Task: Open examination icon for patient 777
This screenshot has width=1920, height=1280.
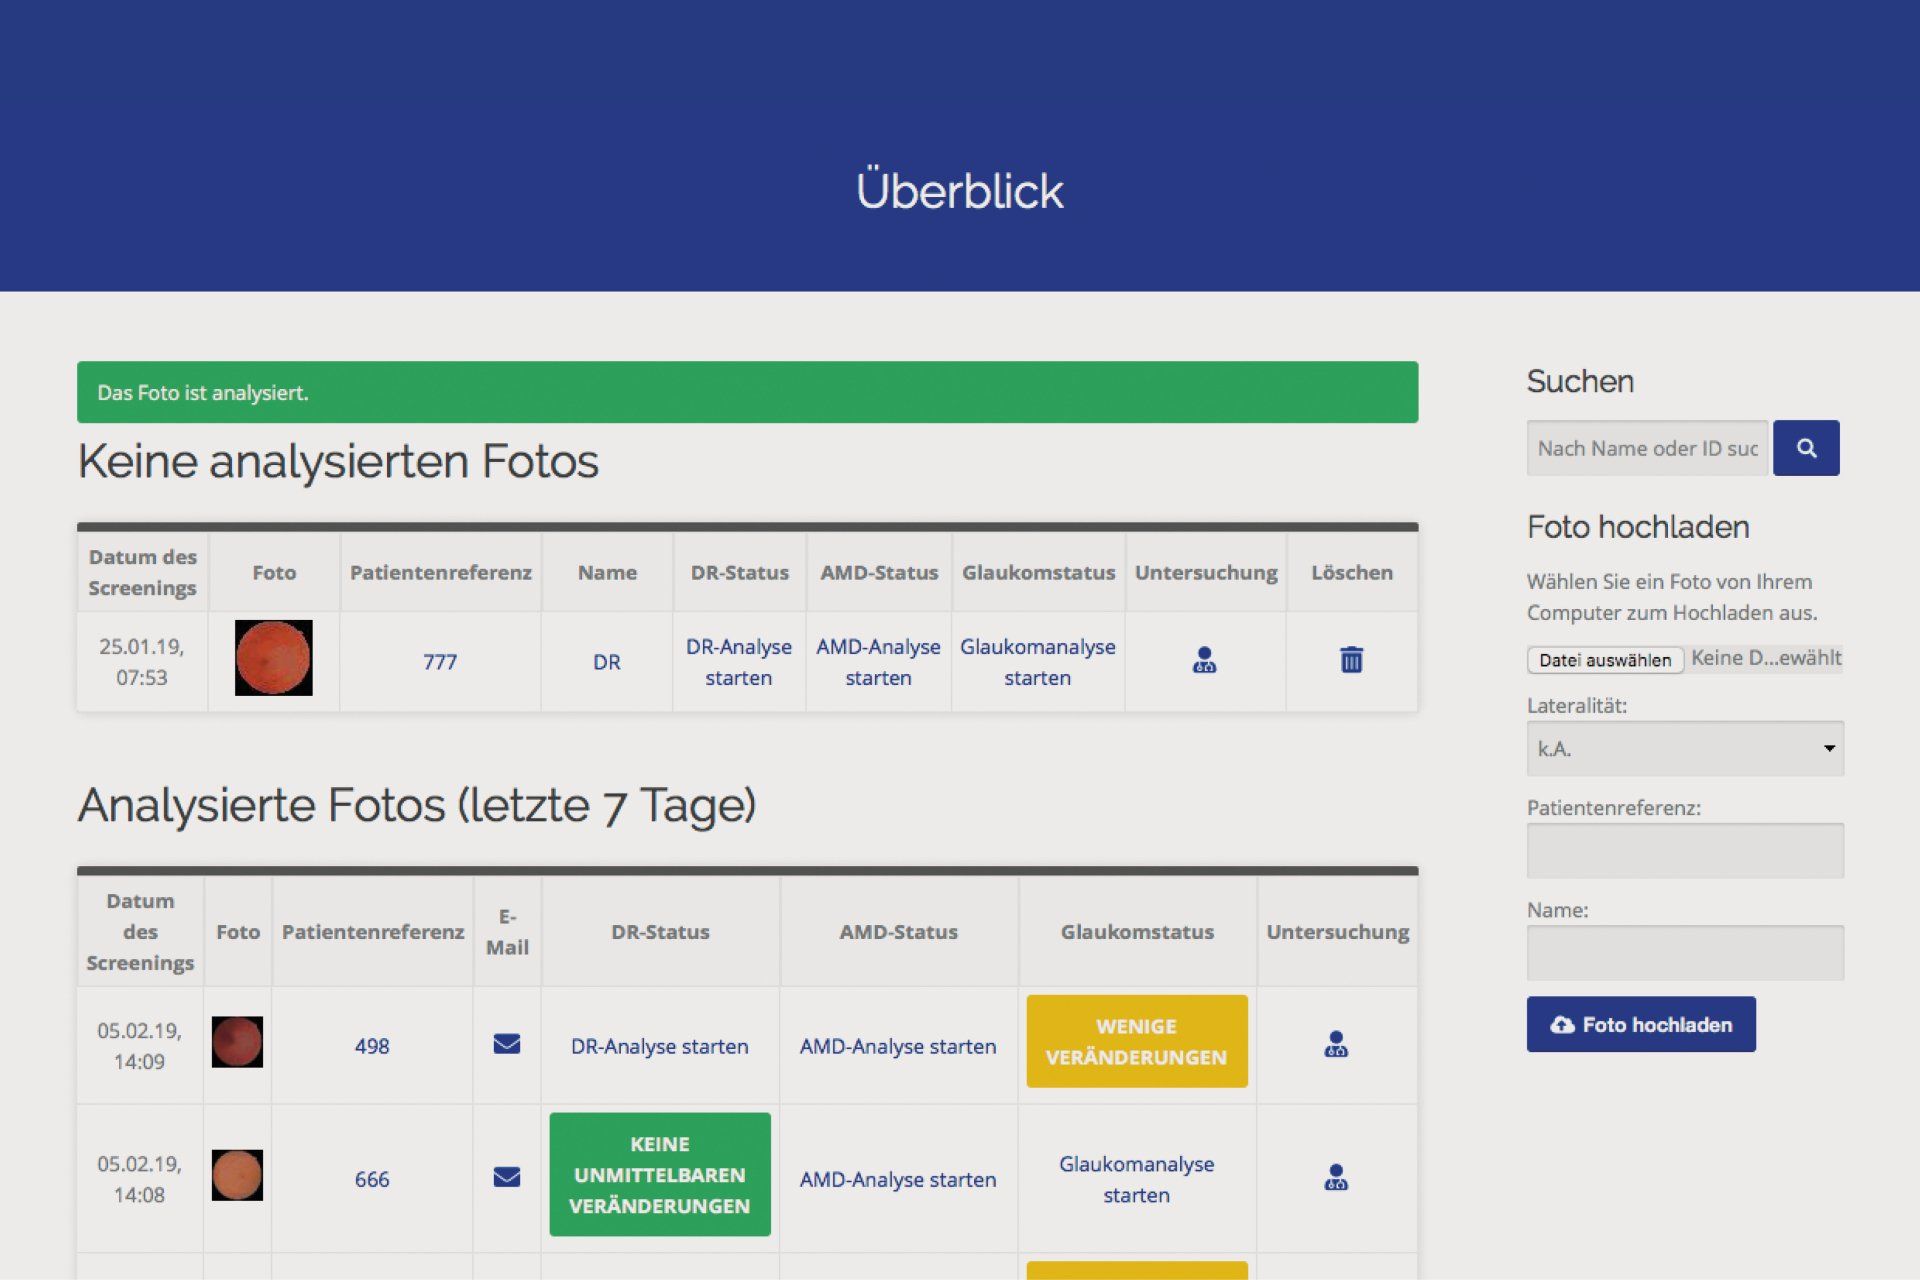Action: [1204, 660]
